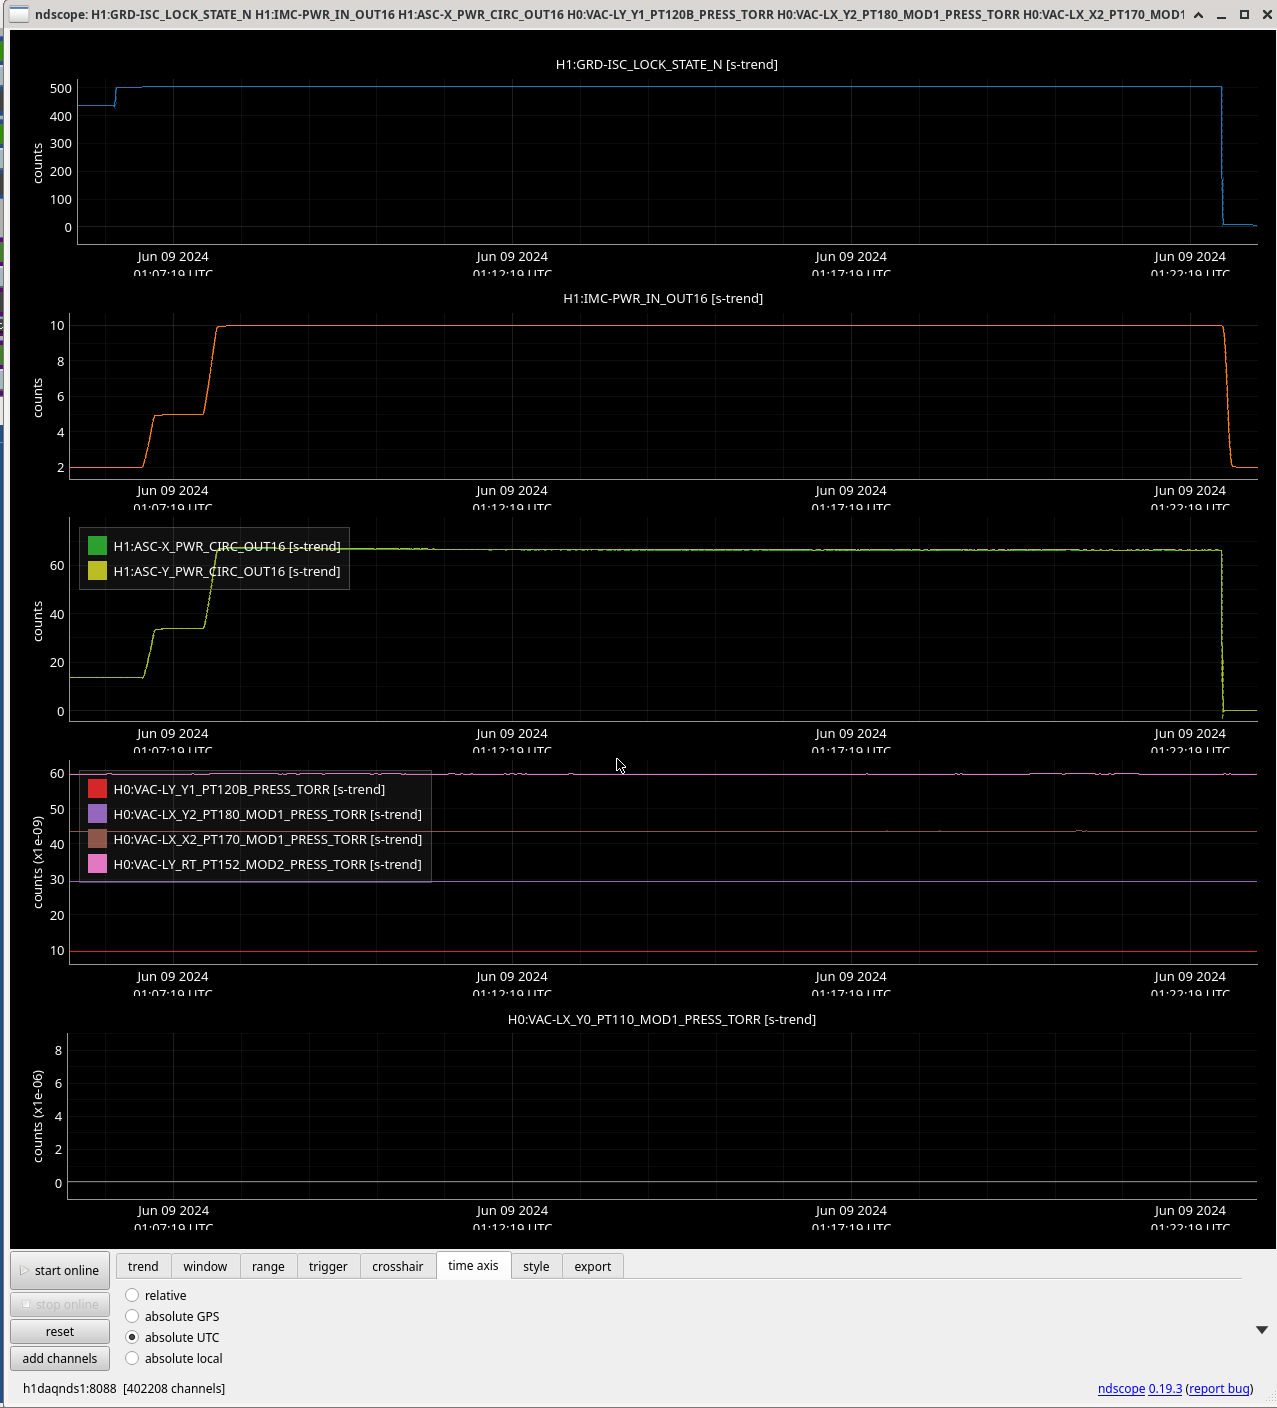Screen dimensions: 1277x1408
Task: Minimize the ndscope window
Action: coord(1221,14)
